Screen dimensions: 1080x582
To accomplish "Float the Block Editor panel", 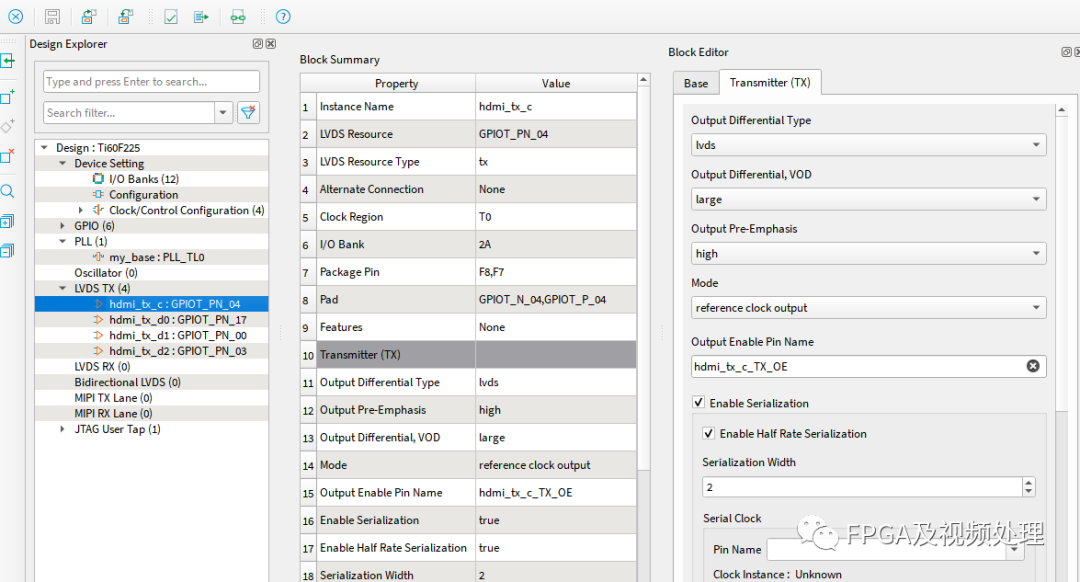I will (1066, 52).
